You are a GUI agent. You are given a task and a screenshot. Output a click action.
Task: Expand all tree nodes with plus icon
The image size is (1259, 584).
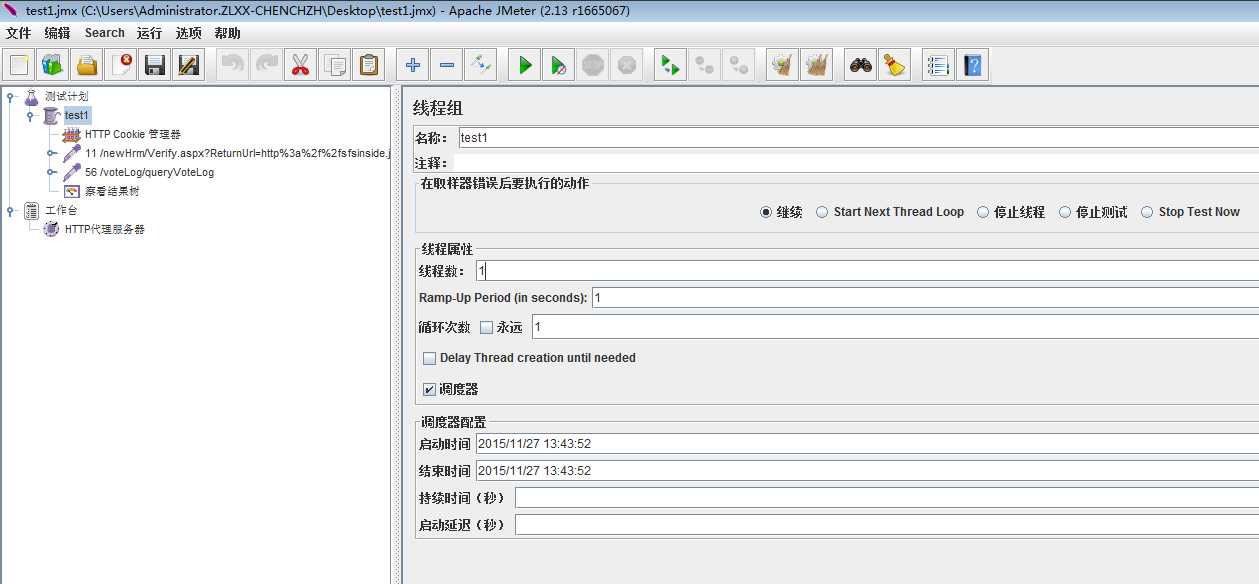pyautogui.click(x=413, y=66)
